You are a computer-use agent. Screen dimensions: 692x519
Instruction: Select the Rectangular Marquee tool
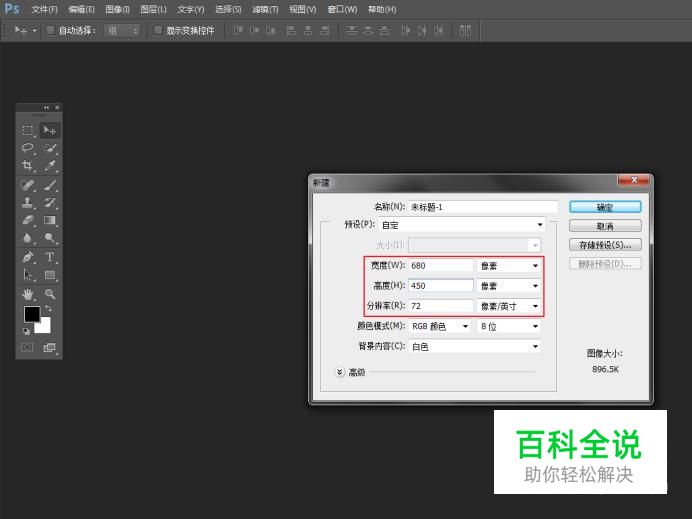[x=28, y=130]
